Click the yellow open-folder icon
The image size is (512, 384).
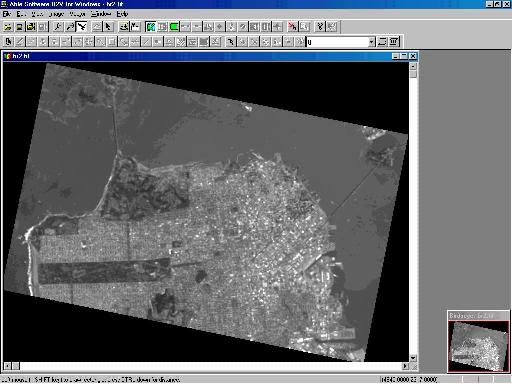[8, 27]
